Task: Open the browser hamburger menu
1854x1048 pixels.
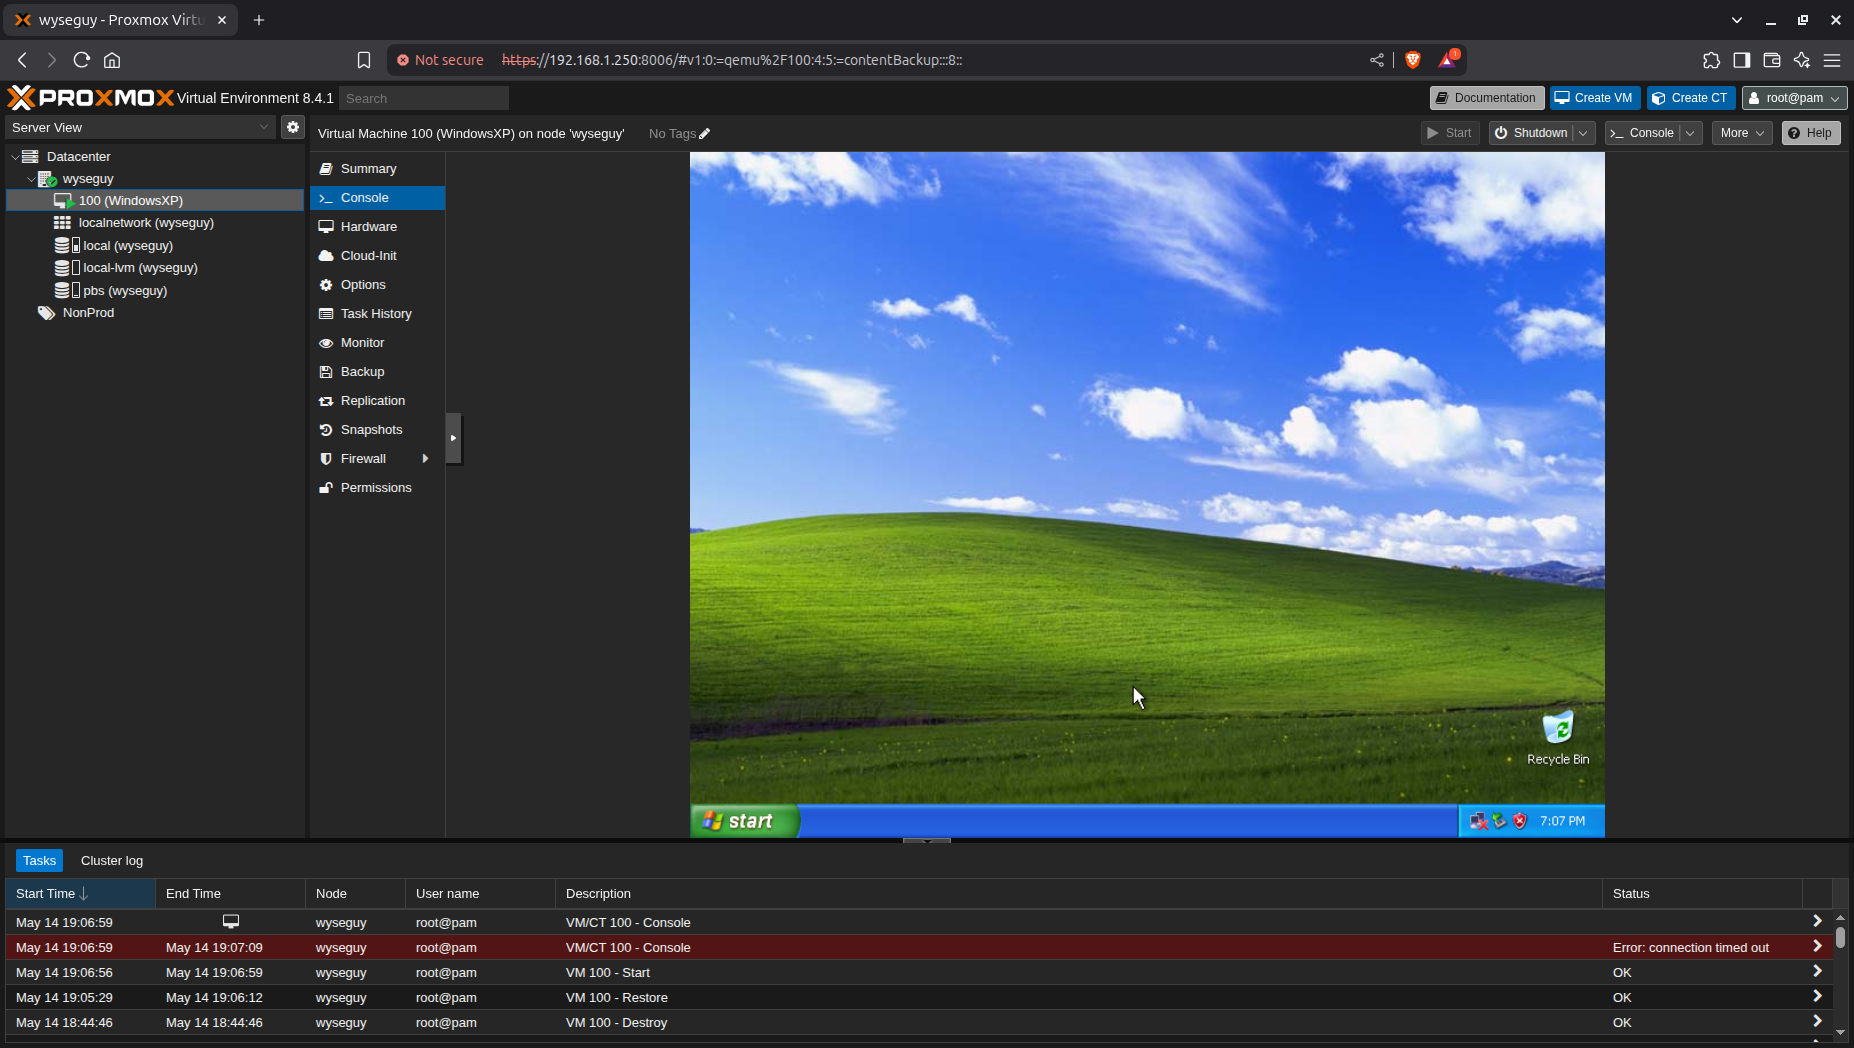Action: pyautogui.click(x=1832, y=60)
